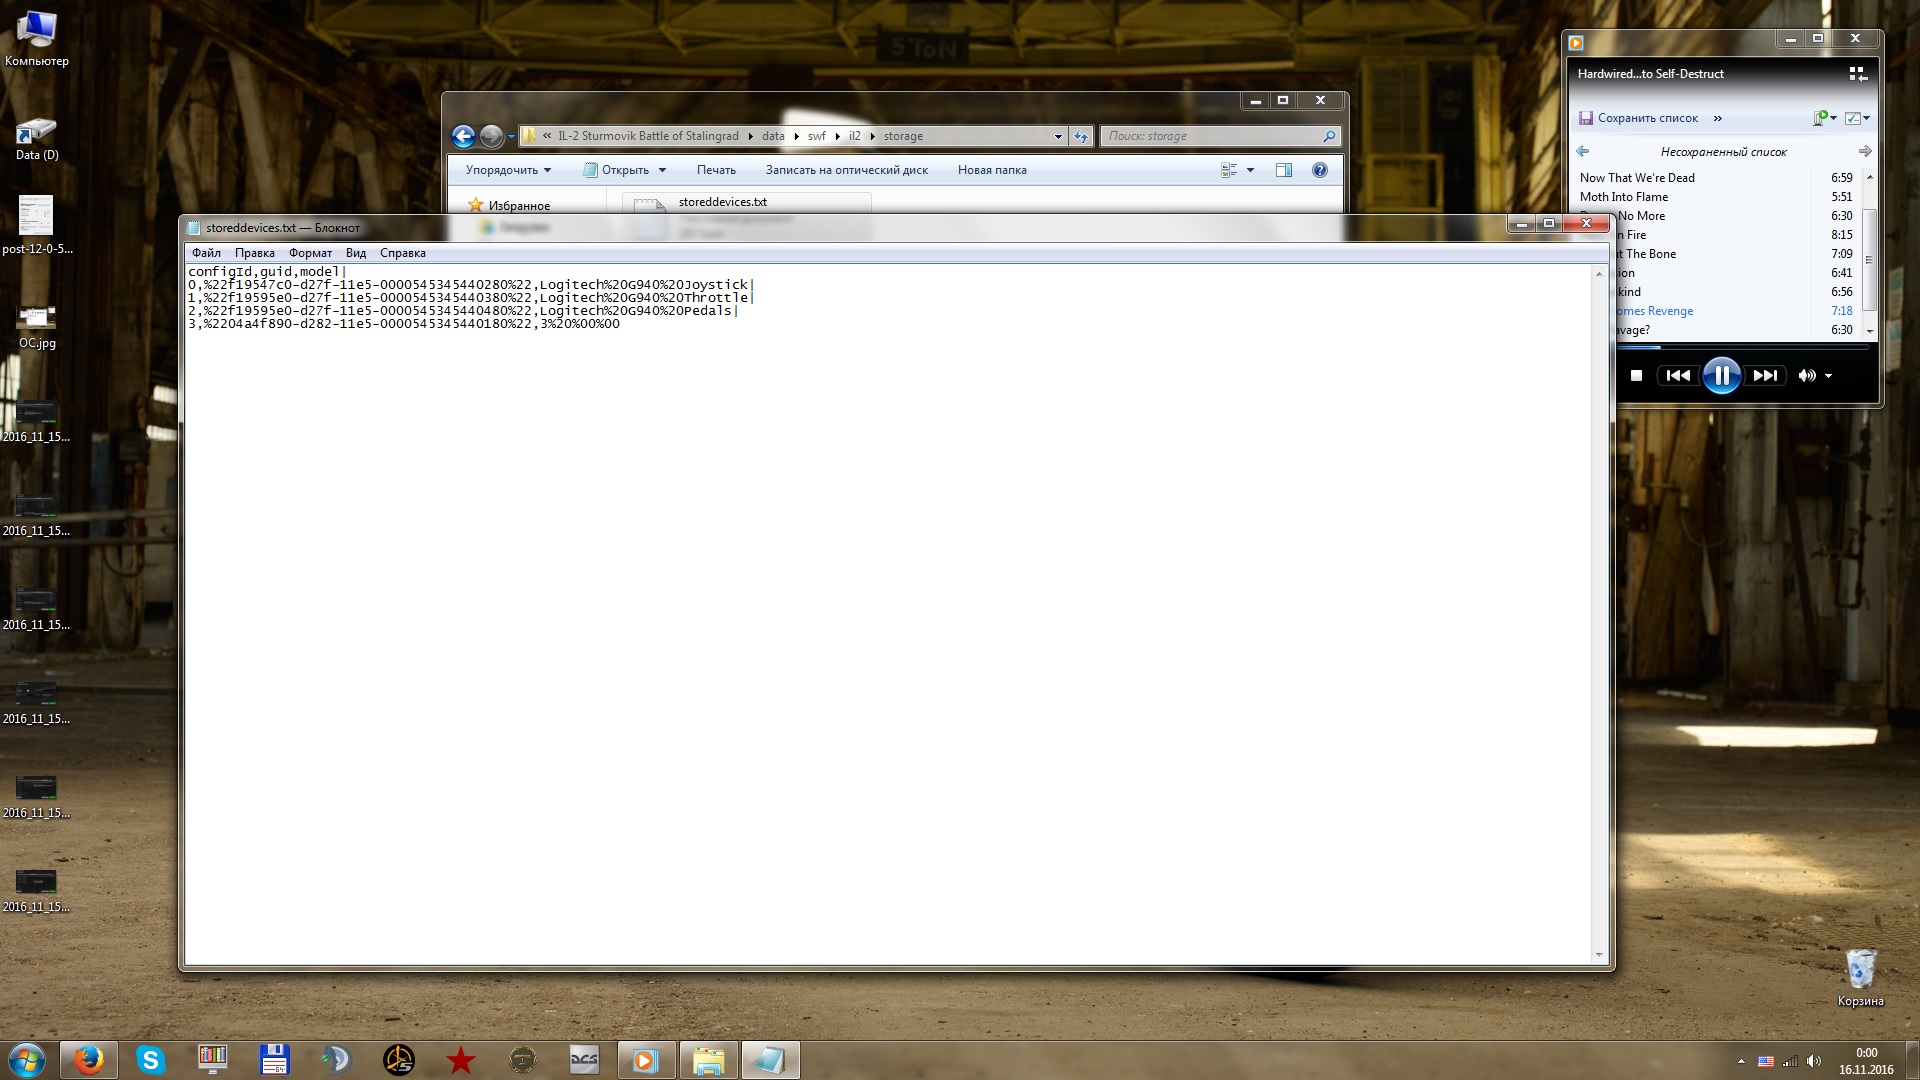Mute the media player volume
This screenshot has width=1920, height=1080.
tap(1806, 376)
